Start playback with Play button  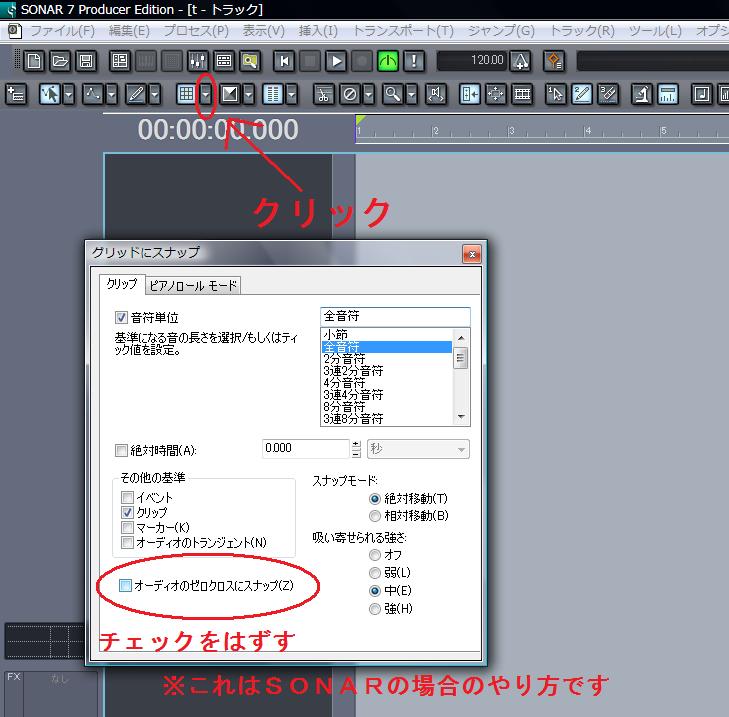click(x=336, y=61)
